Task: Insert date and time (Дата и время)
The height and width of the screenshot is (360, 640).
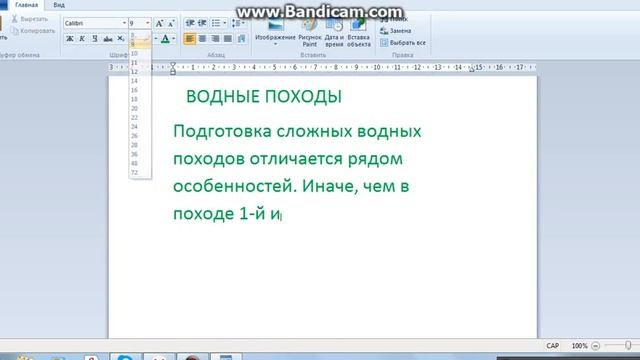Action: (x=334, y=33)
